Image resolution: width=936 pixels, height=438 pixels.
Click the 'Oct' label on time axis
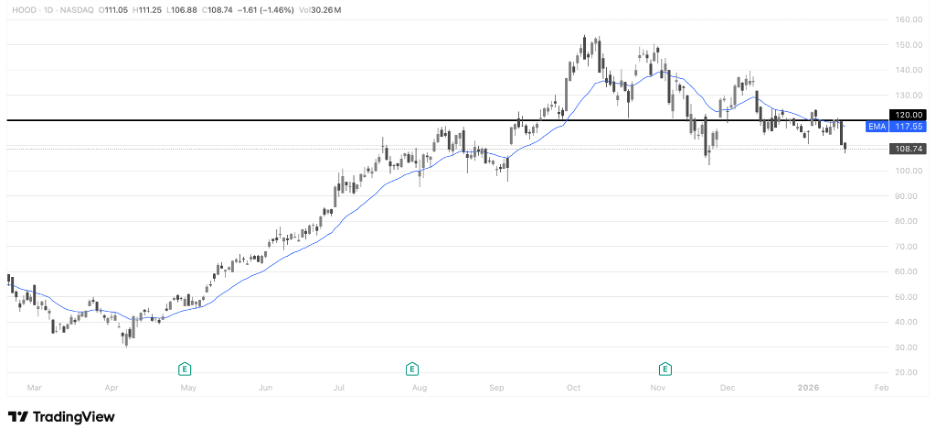pyautogui.click(x=574, y=385)
